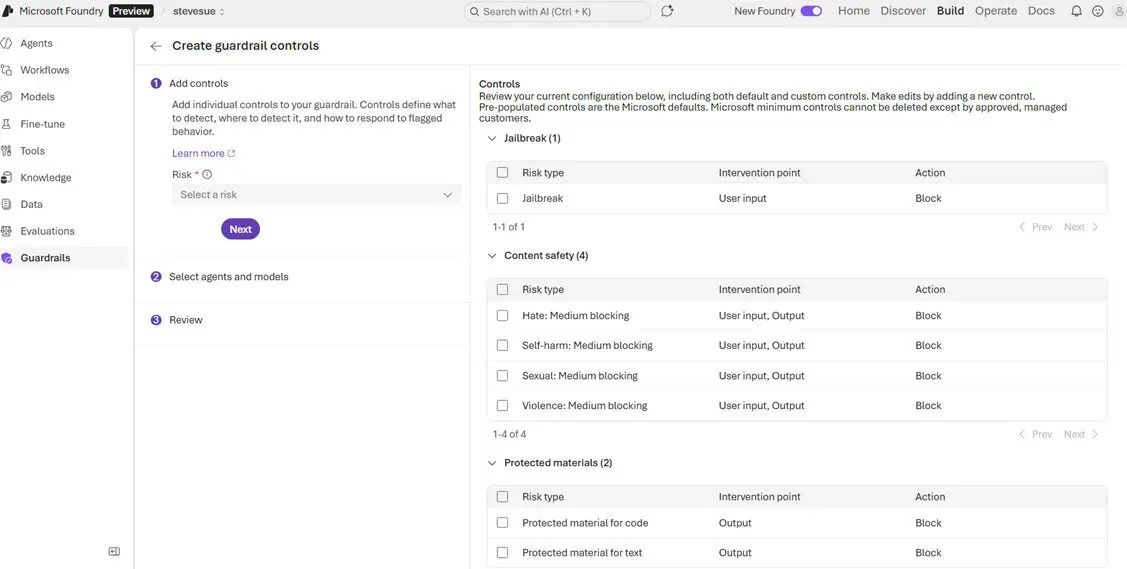Open the Operate tab

(996, 11)
